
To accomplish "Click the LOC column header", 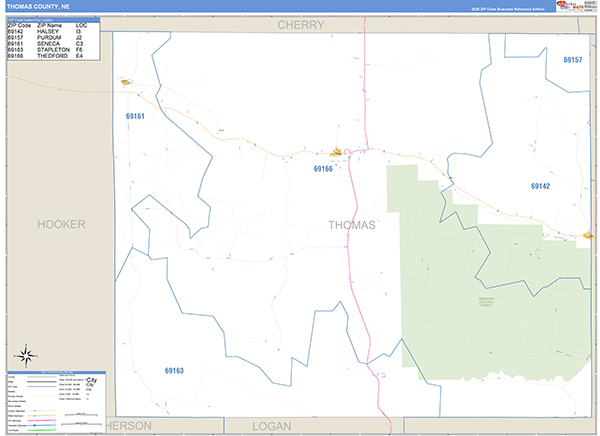I will point(82,25).
